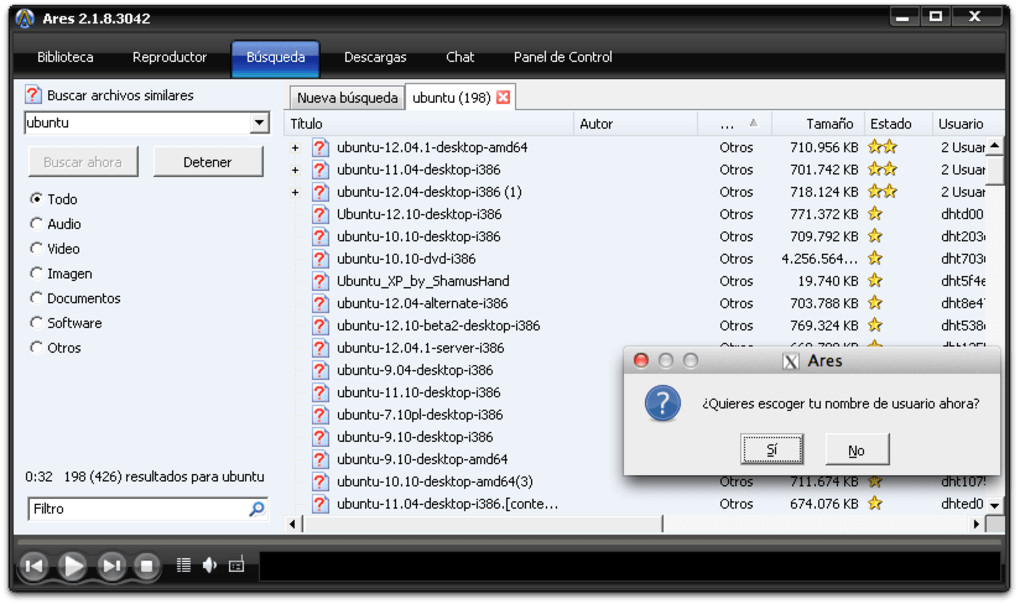Click the Detener button
This screenshot has width=1020, height=604.
[x=208, y=162]
